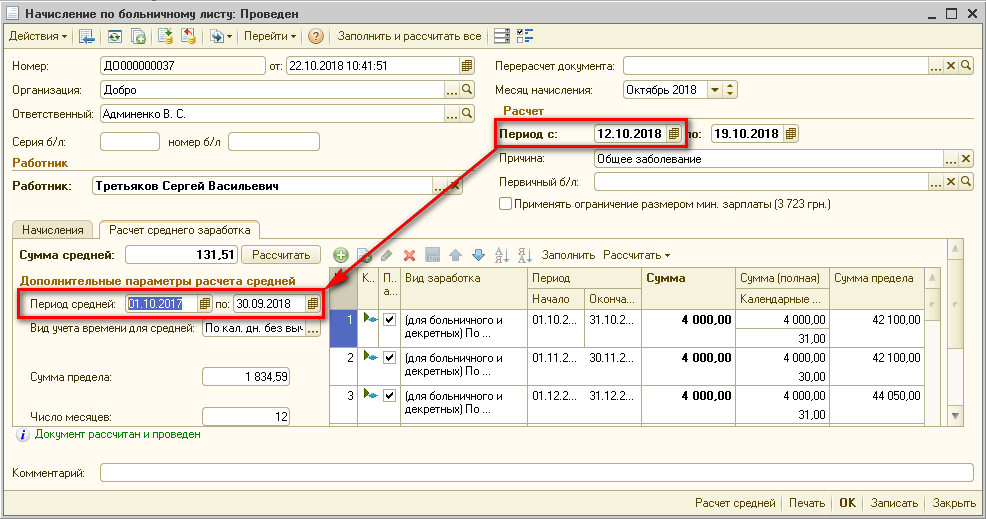Move the table row up with arrow icon
This screenshot has height=519, width=986.
pos(455,255)
